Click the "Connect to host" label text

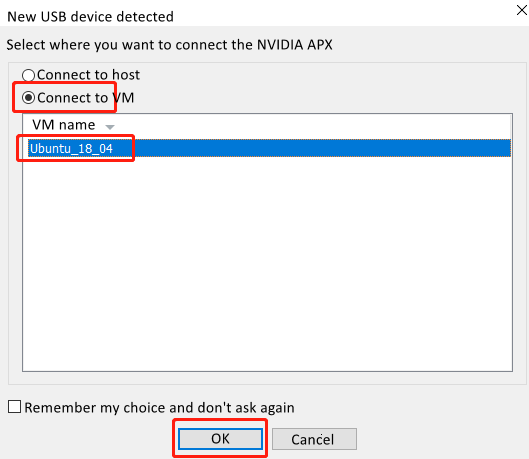tap(88, 75)
